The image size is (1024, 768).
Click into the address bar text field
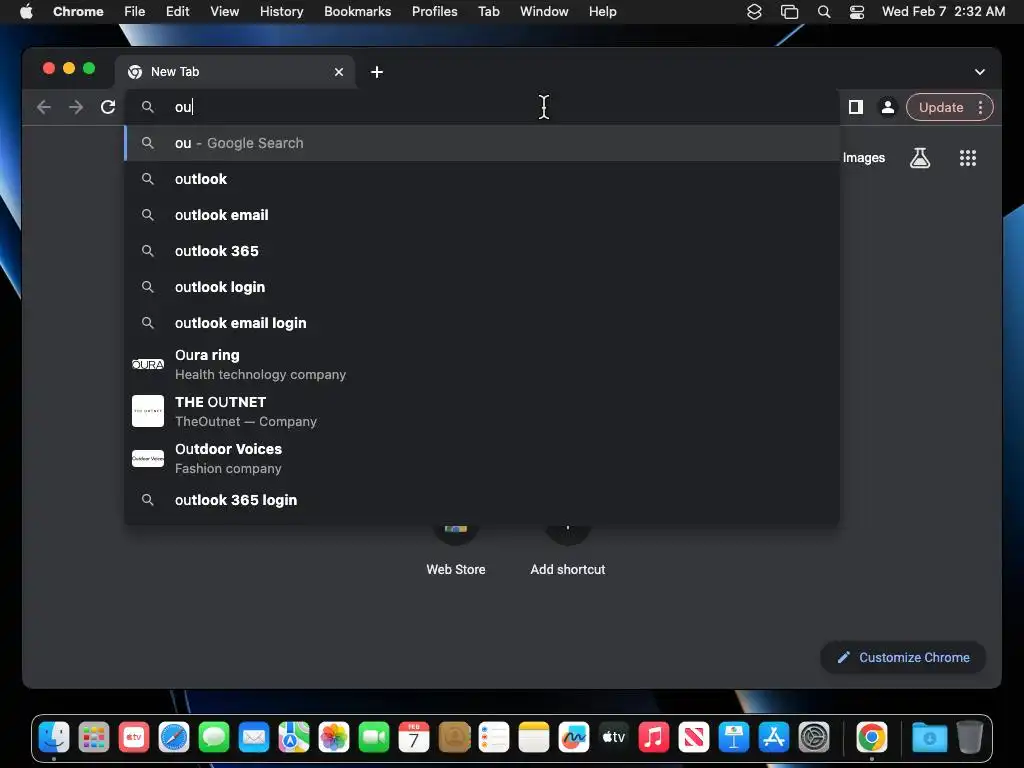[482, 107]
